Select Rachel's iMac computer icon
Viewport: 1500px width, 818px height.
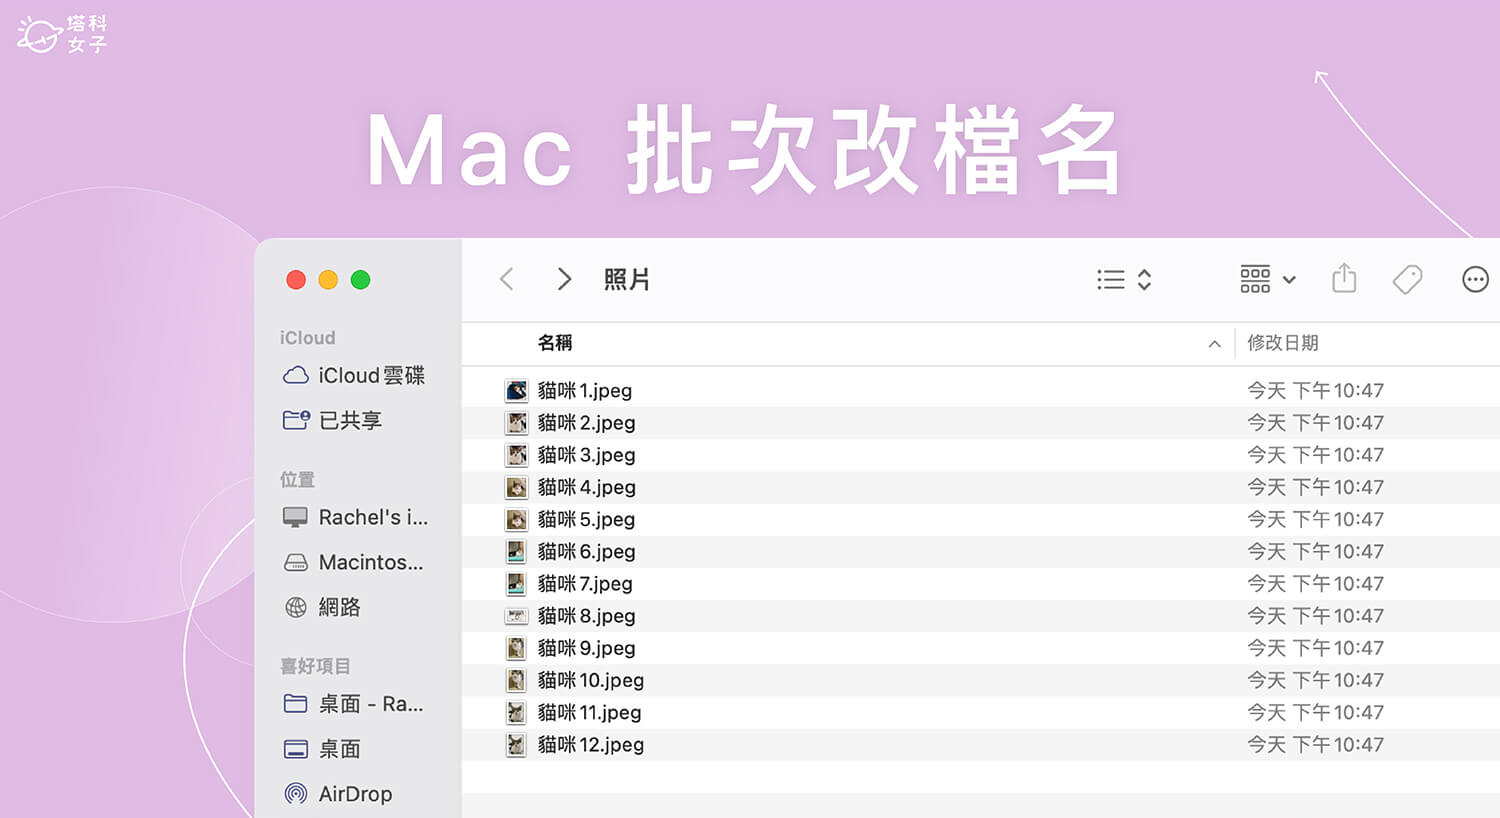[x=295, y=517]
